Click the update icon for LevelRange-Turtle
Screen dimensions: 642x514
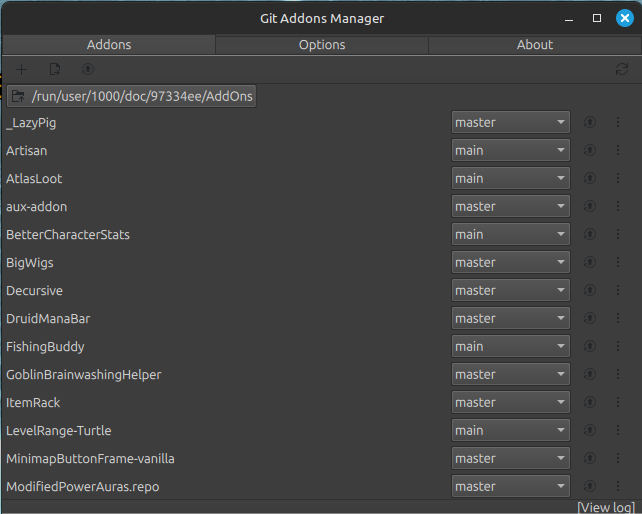click(x=590, y=430)
